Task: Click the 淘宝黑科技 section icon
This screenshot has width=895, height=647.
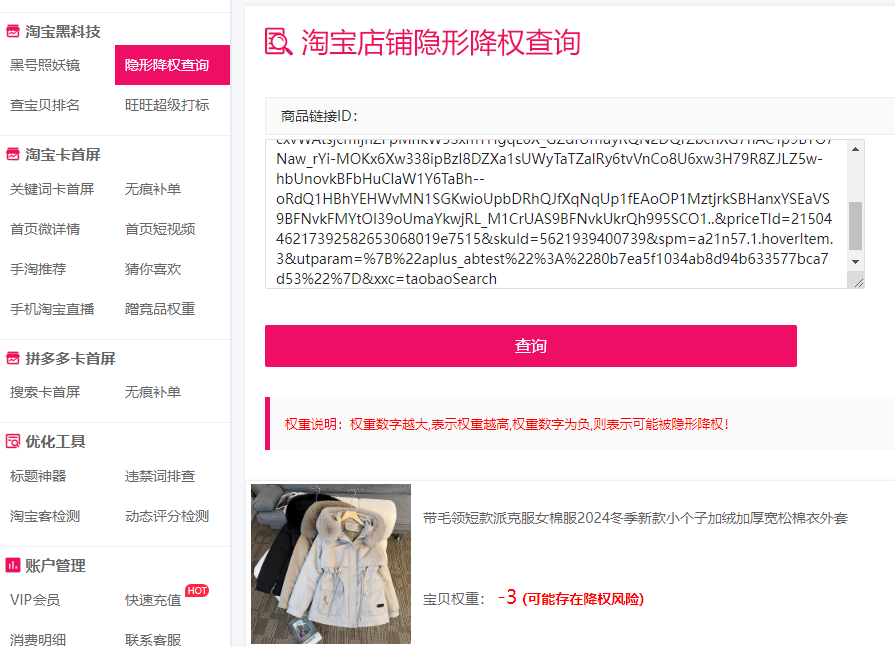Action: (x=13, y=31)
